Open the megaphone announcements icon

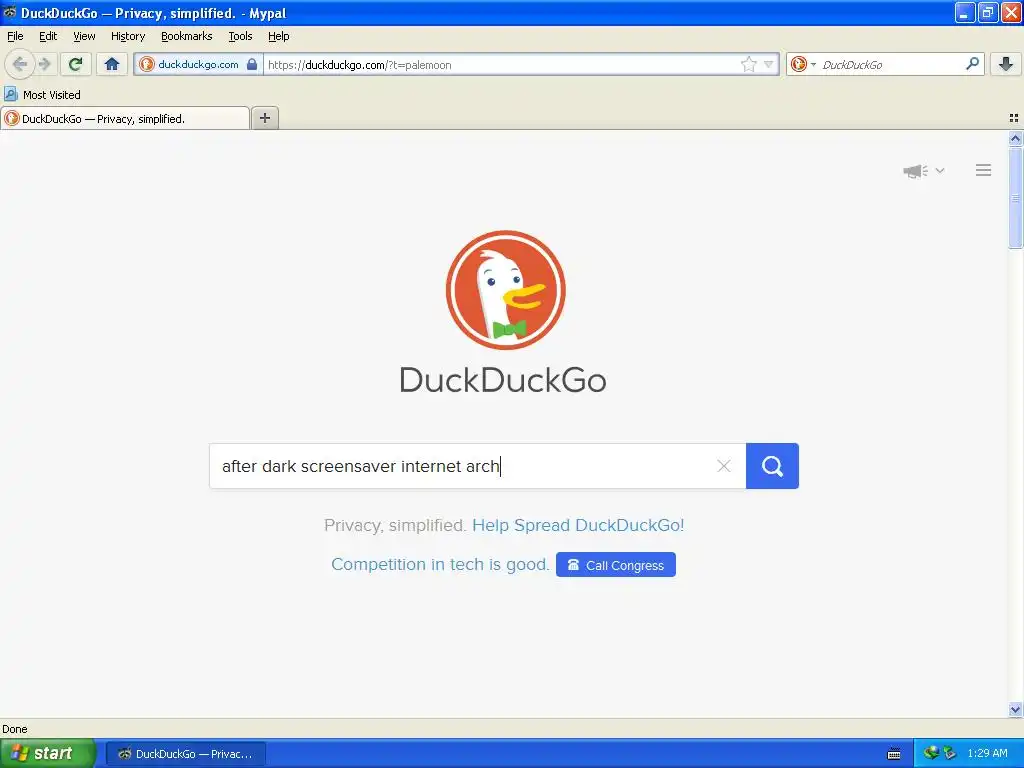pos(916,170)
